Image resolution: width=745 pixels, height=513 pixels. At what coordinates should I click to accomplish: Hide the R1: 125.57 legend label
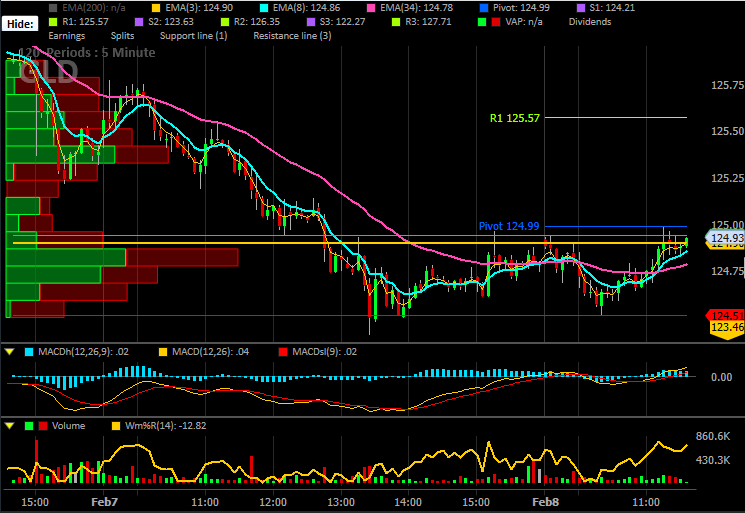pyautogui.click(x=85, y=22)
